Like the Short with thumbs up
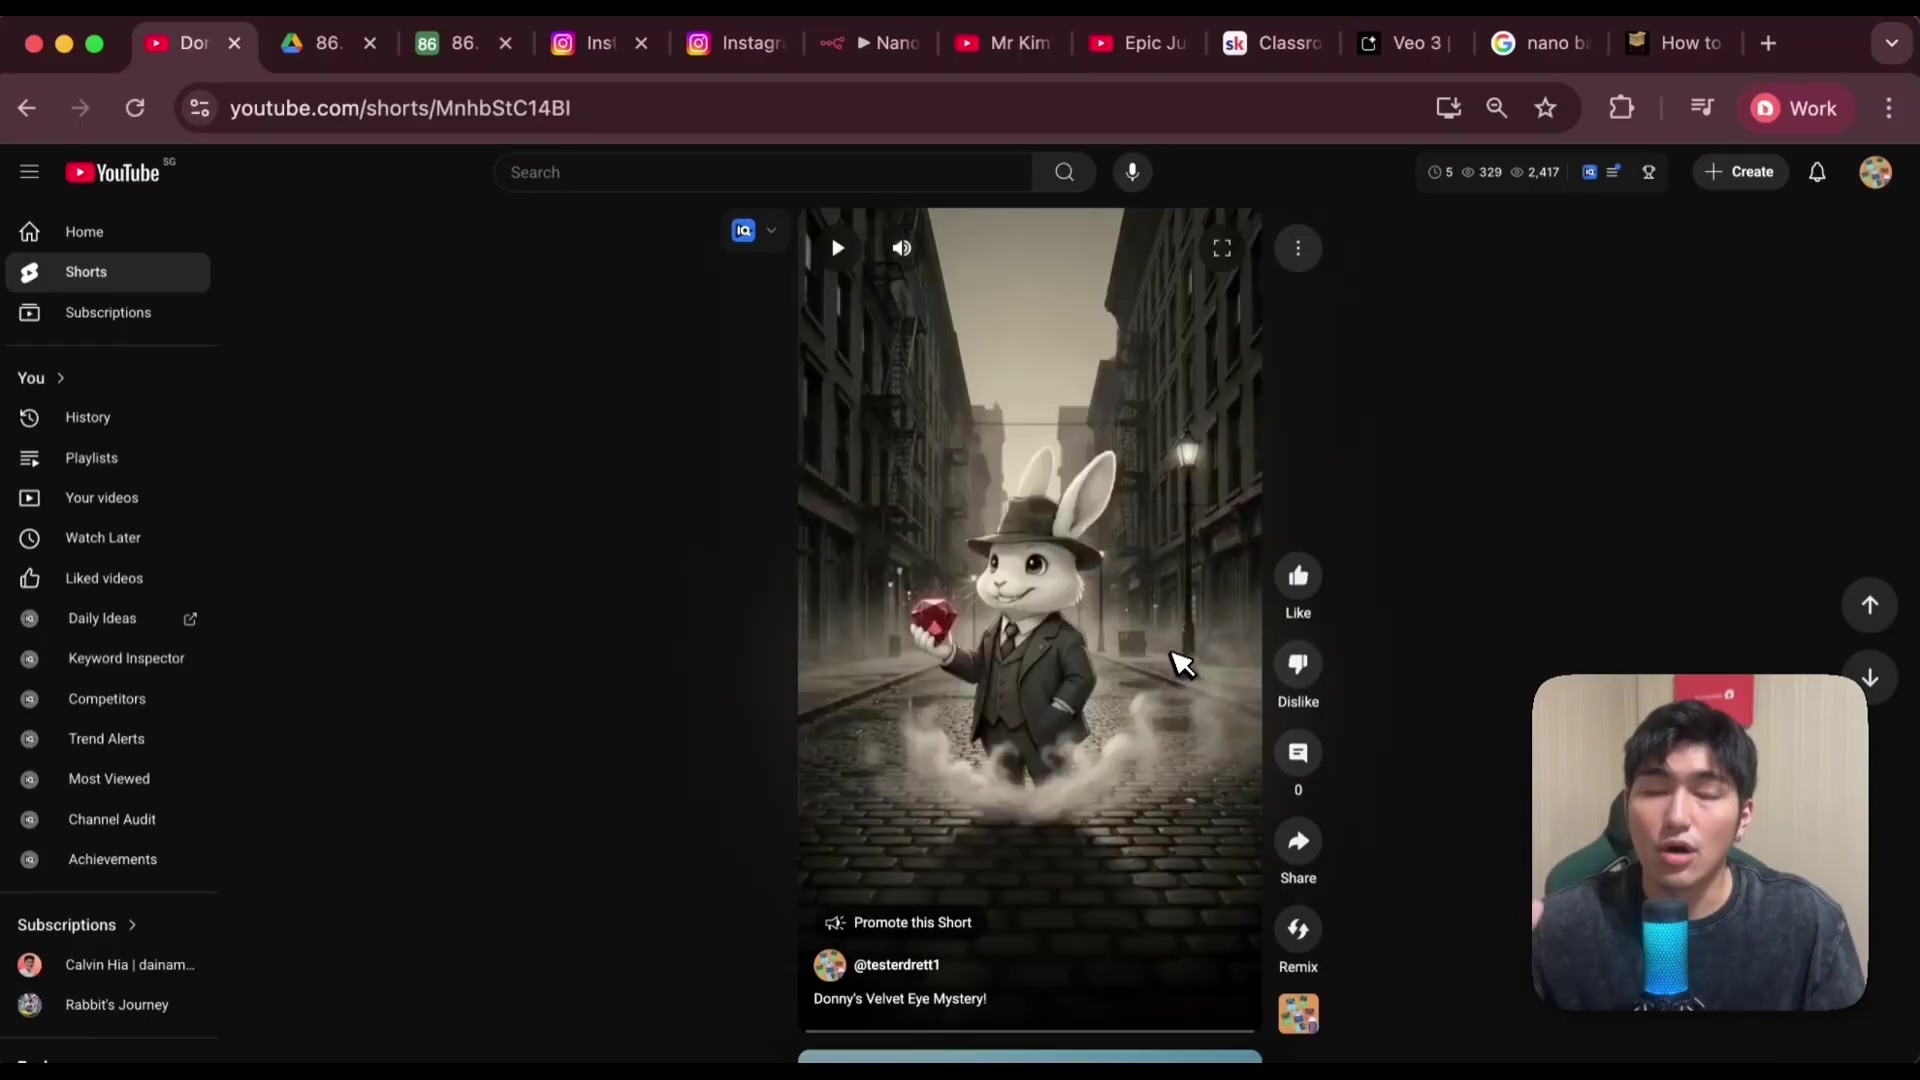1920x1080 pixels. click(x=1298, y=576)
